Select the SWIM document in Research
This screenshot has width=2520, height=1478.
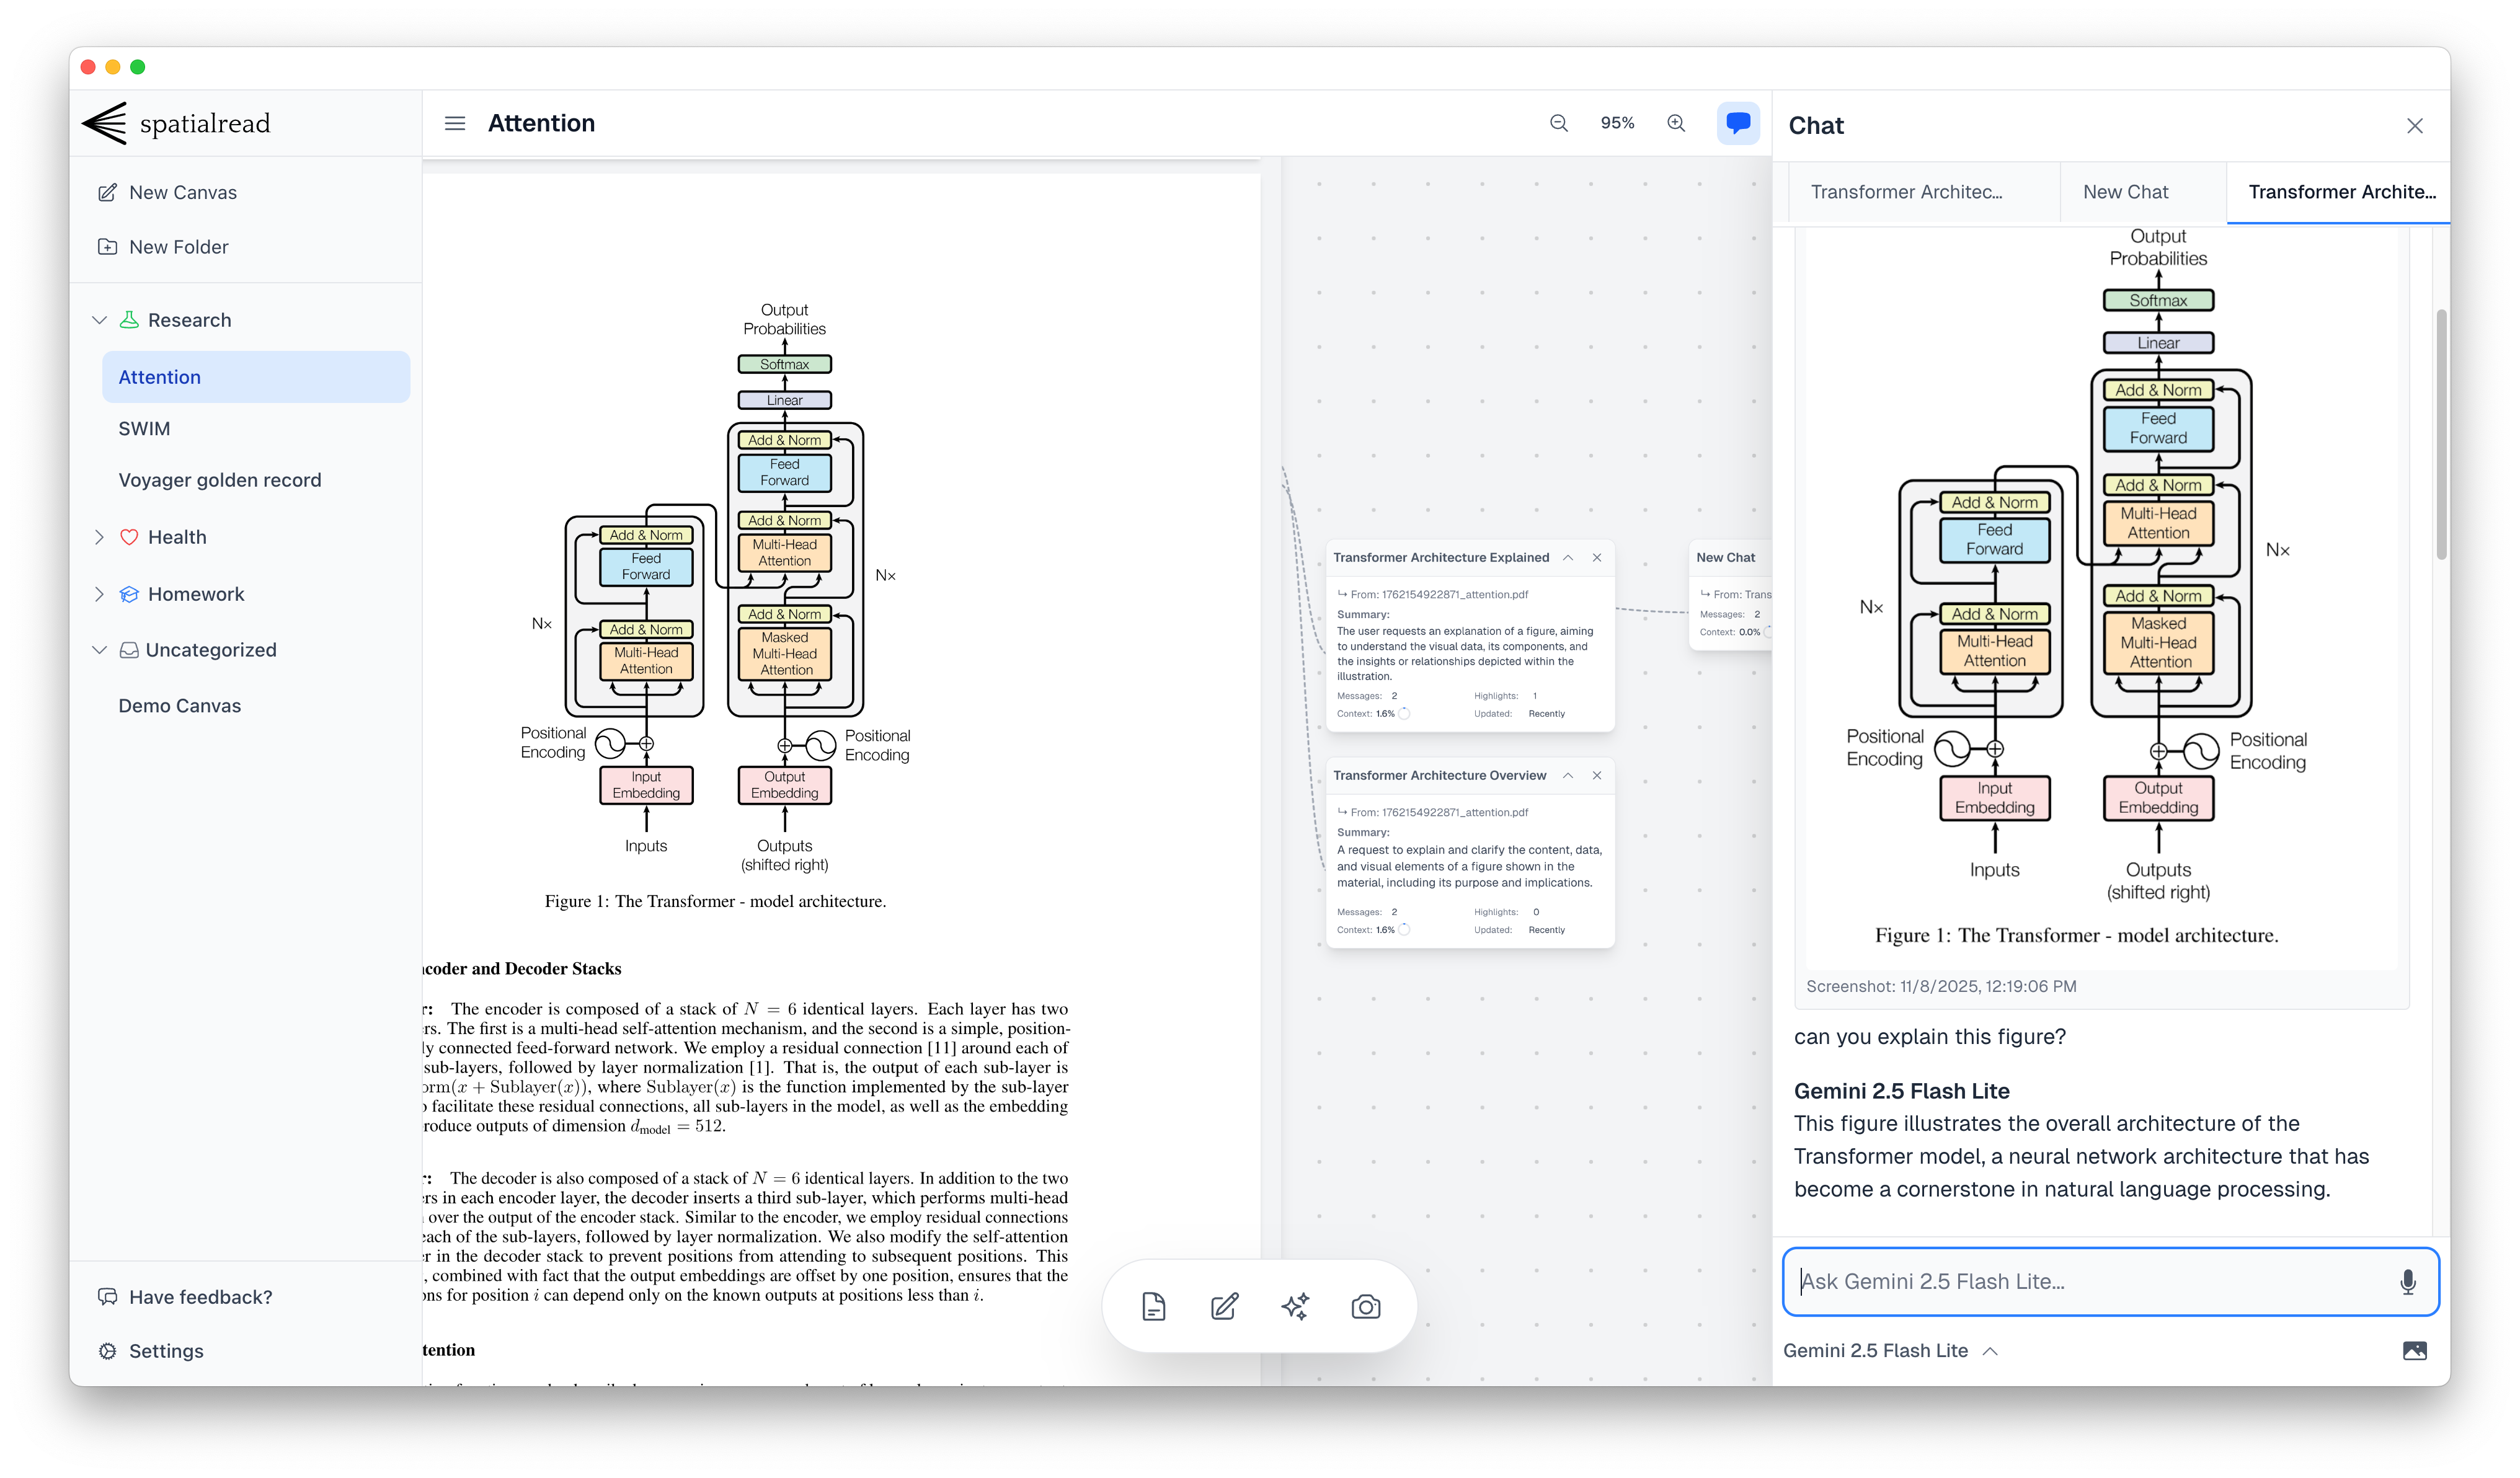pos(145,428)
